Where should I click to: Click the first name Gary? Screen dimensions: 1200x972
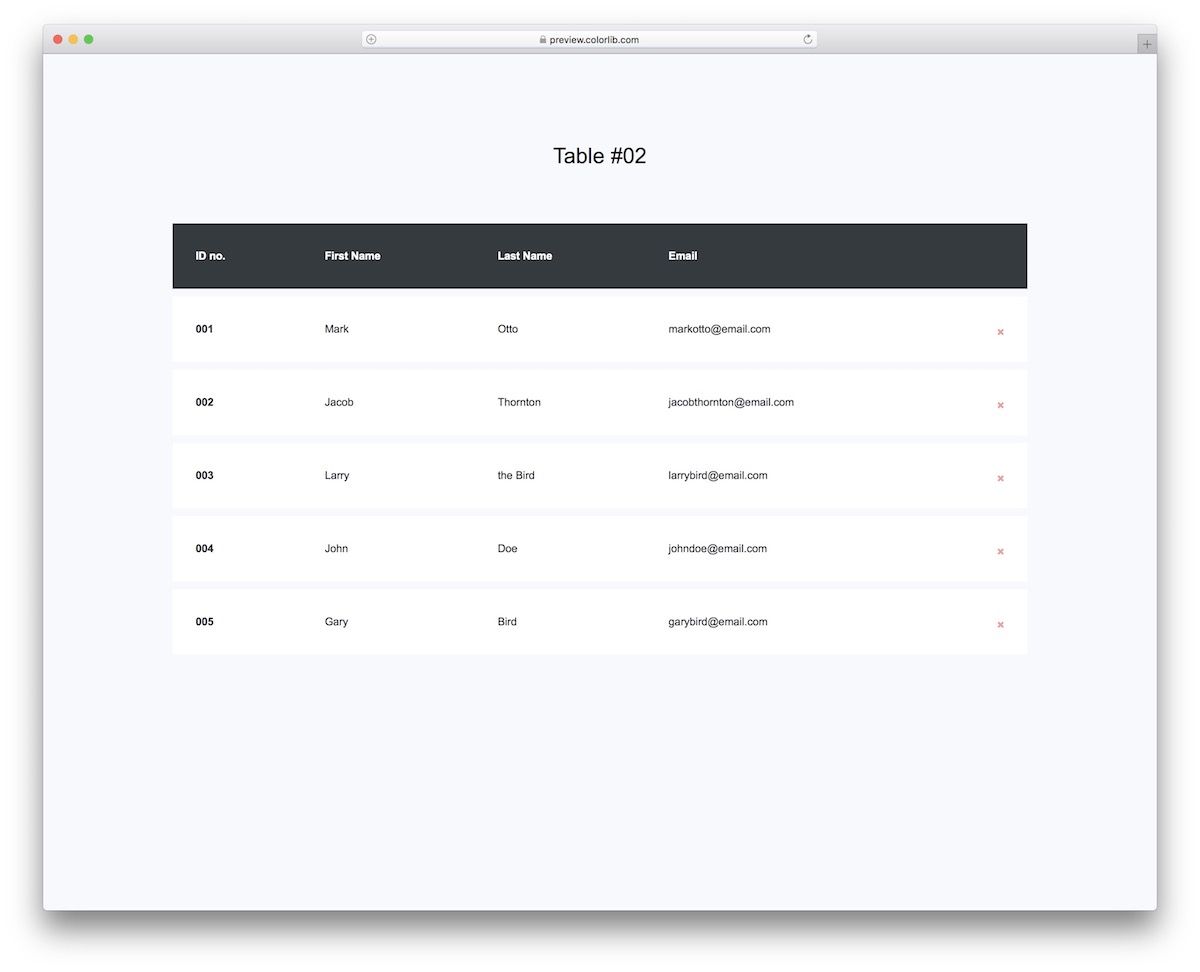tap(336, 622)
